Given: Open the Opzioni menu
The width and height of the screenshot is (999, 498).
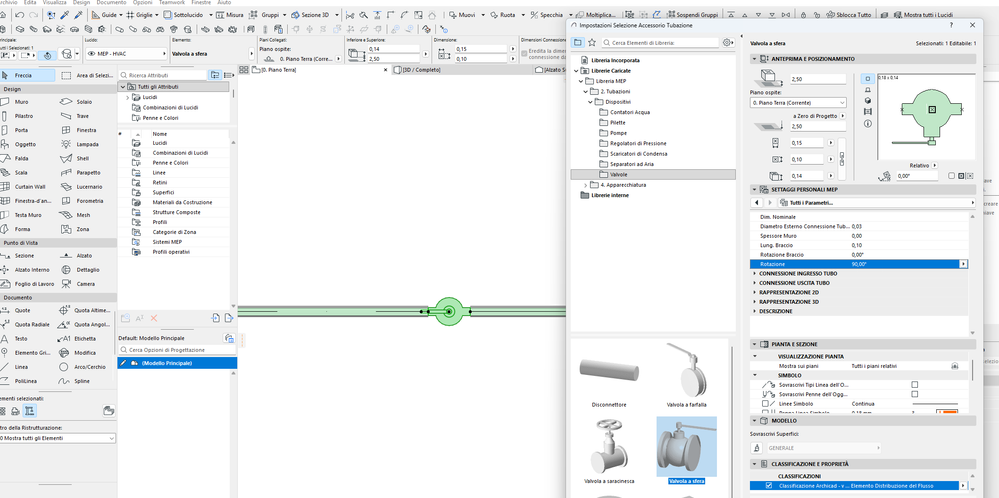Looking at the screenshot, I should 143,3.
